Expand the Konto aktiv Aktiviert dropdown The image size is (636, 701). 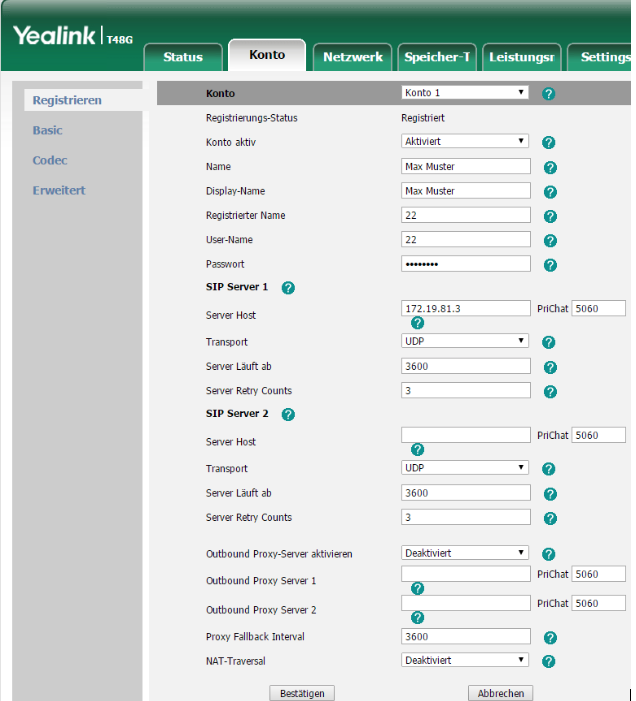tap(464, 141)
